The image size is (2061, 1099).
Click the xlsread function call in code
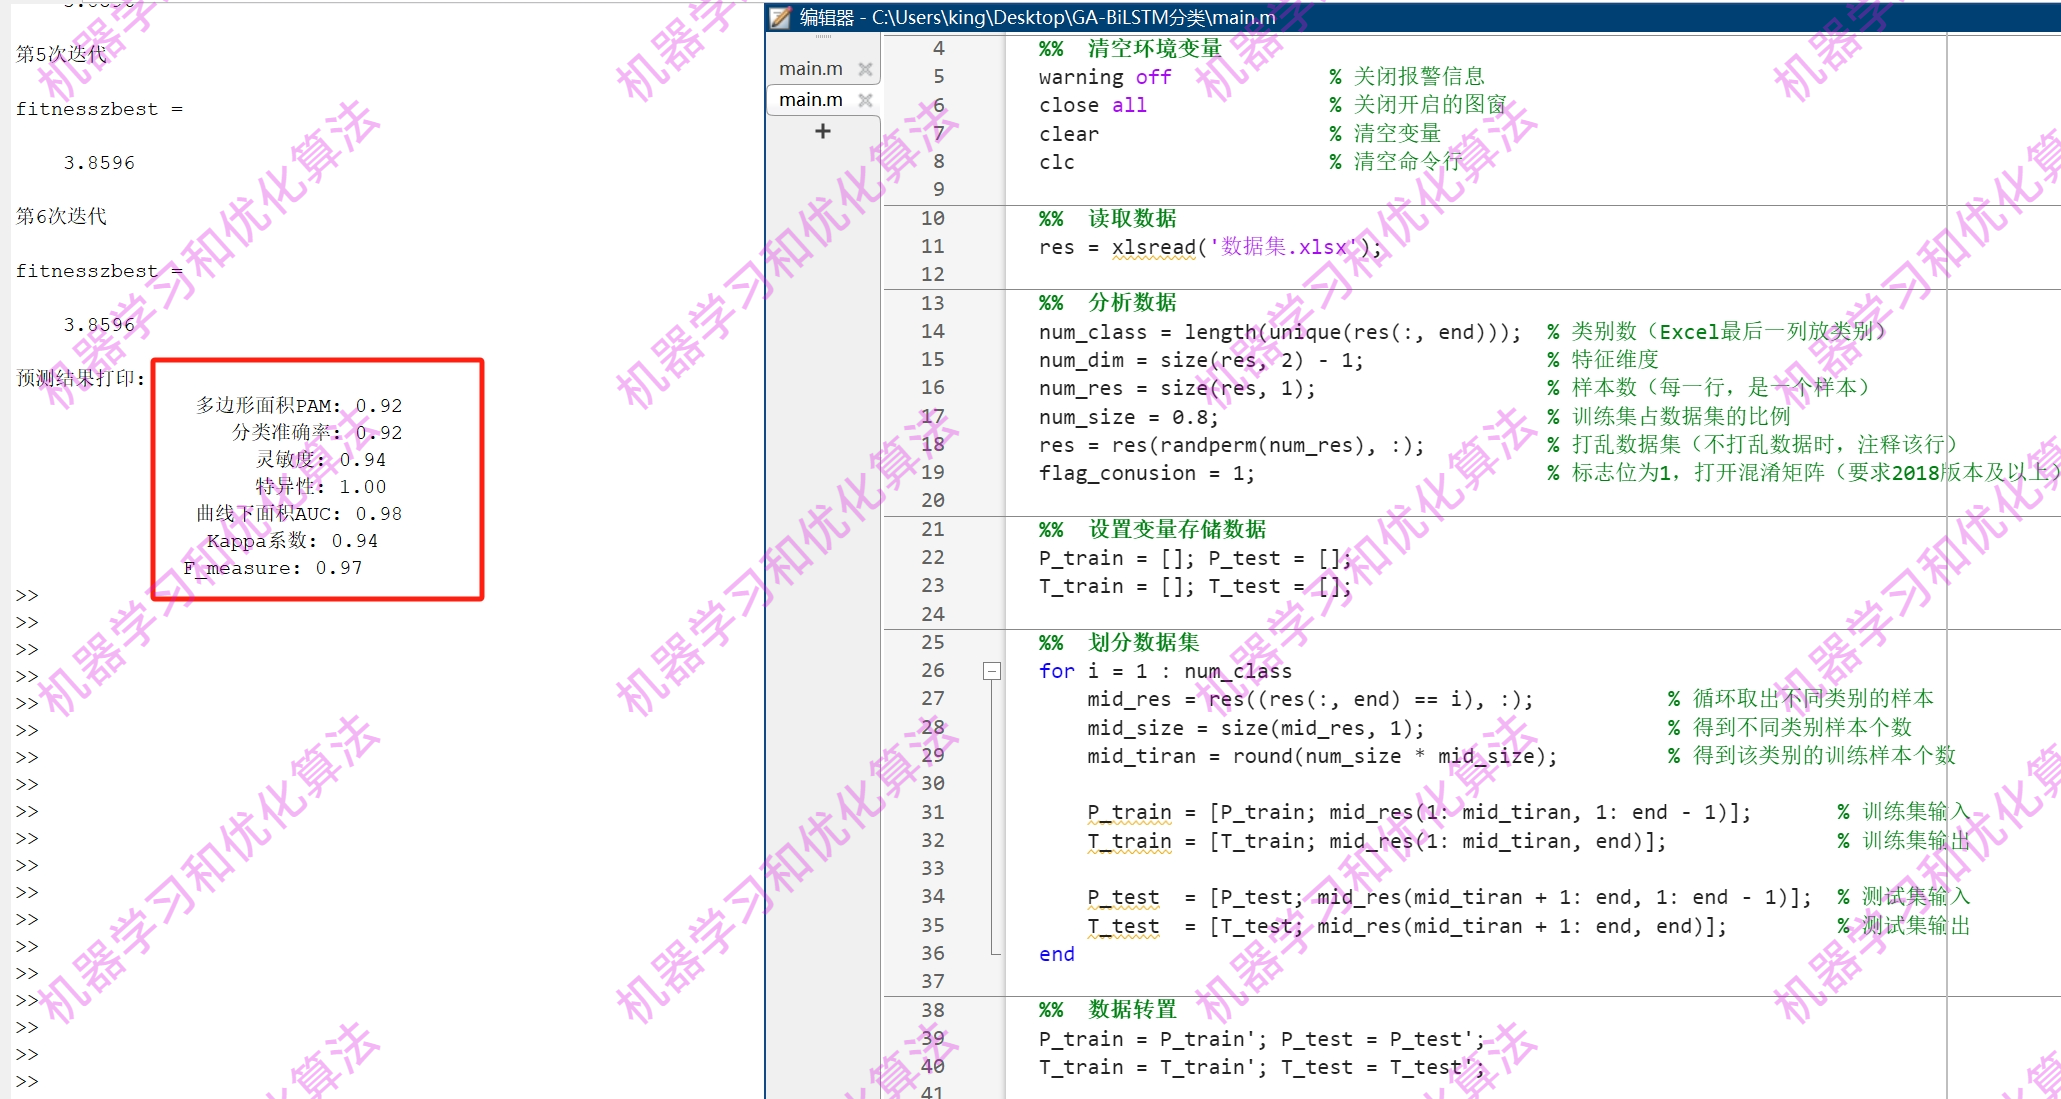(x=1153, y=247)
